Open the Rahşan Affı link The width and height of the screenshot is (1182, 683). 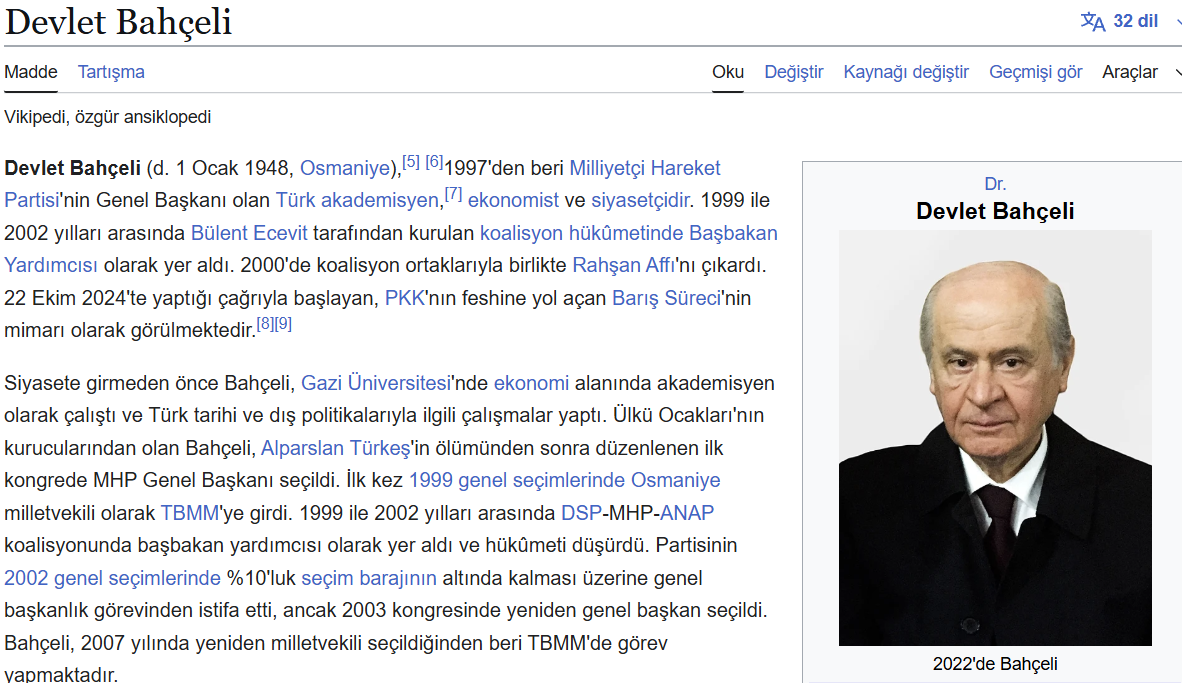[623, 265]
